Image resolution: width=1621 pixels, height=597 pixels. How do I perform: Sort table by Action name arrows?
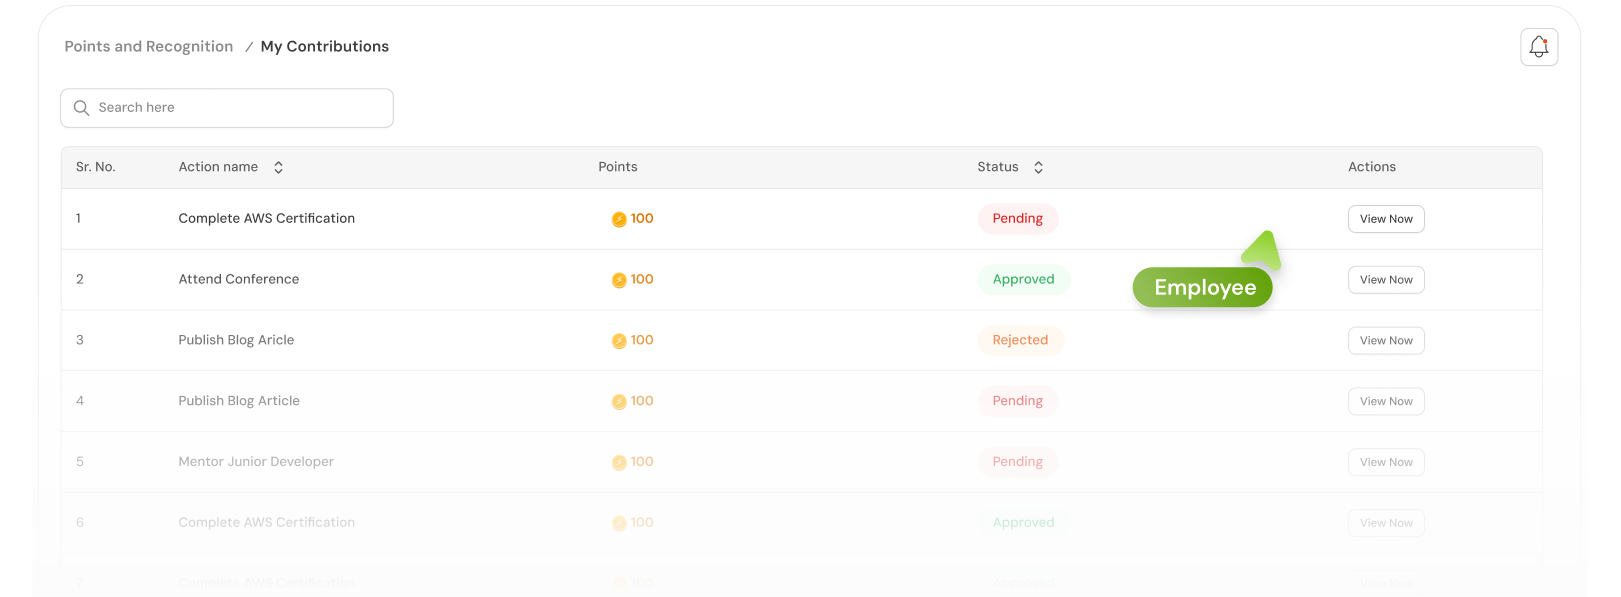(x=279, y=168)
